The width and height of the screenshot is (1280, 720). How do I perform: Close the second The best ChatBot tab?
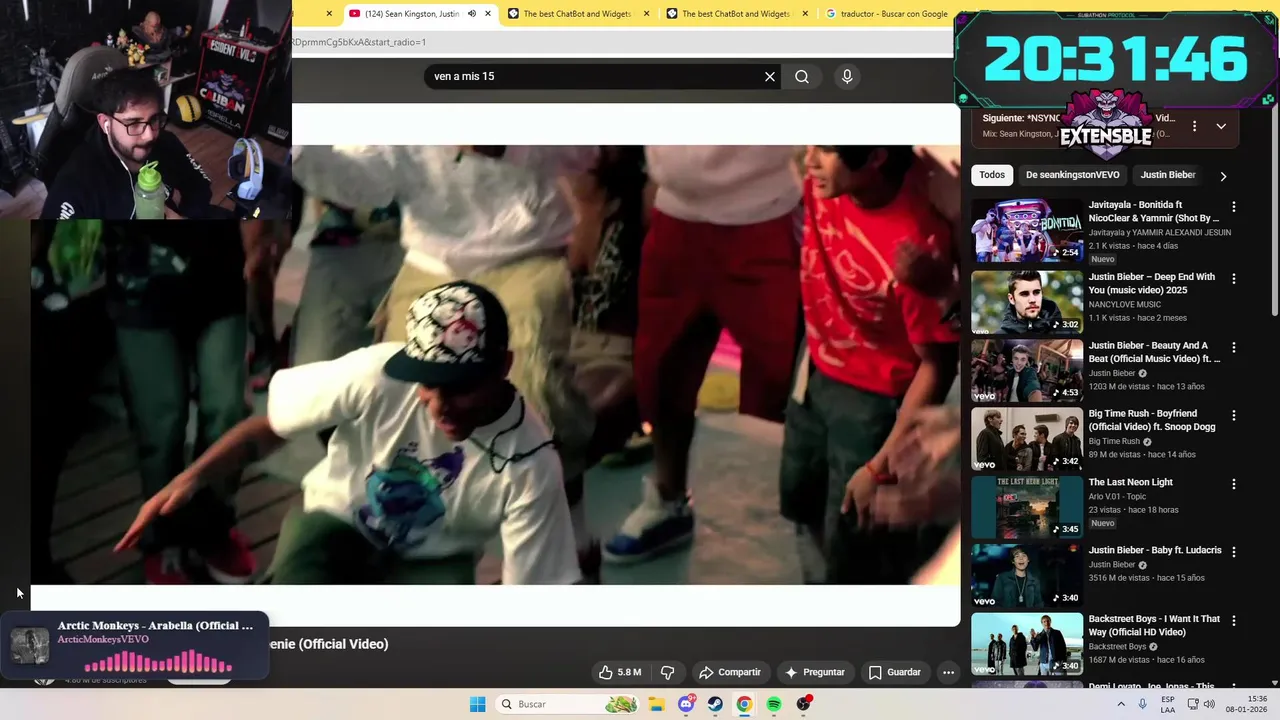805,14
